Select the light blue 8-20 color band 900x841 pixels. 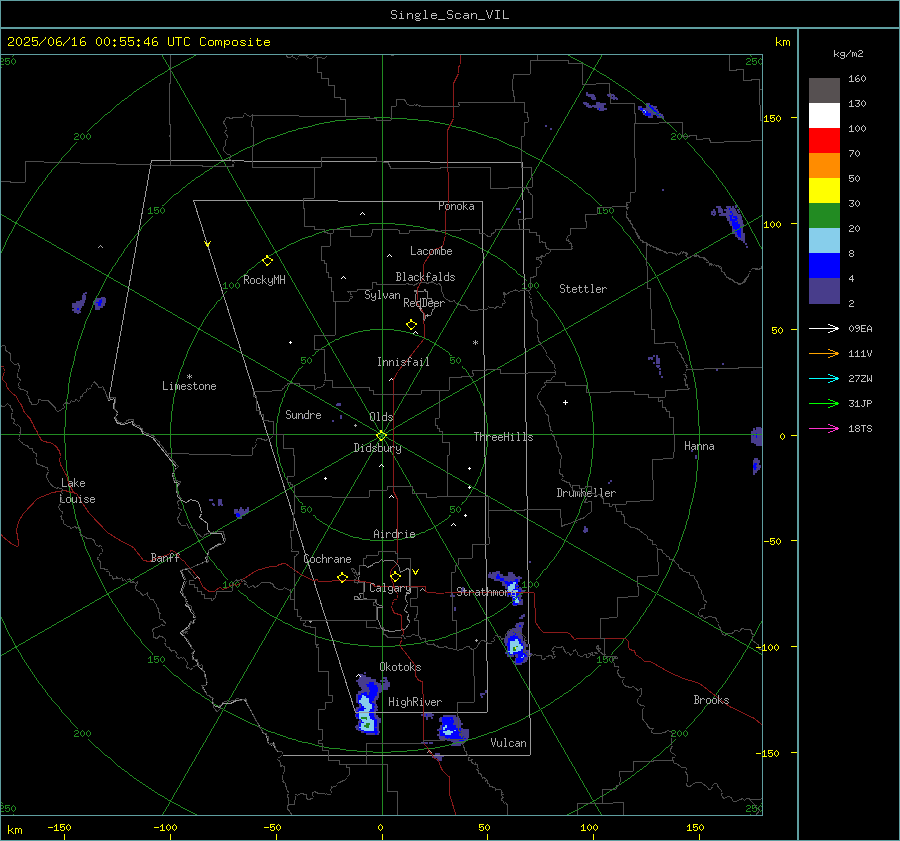click(x=824, y=241)
